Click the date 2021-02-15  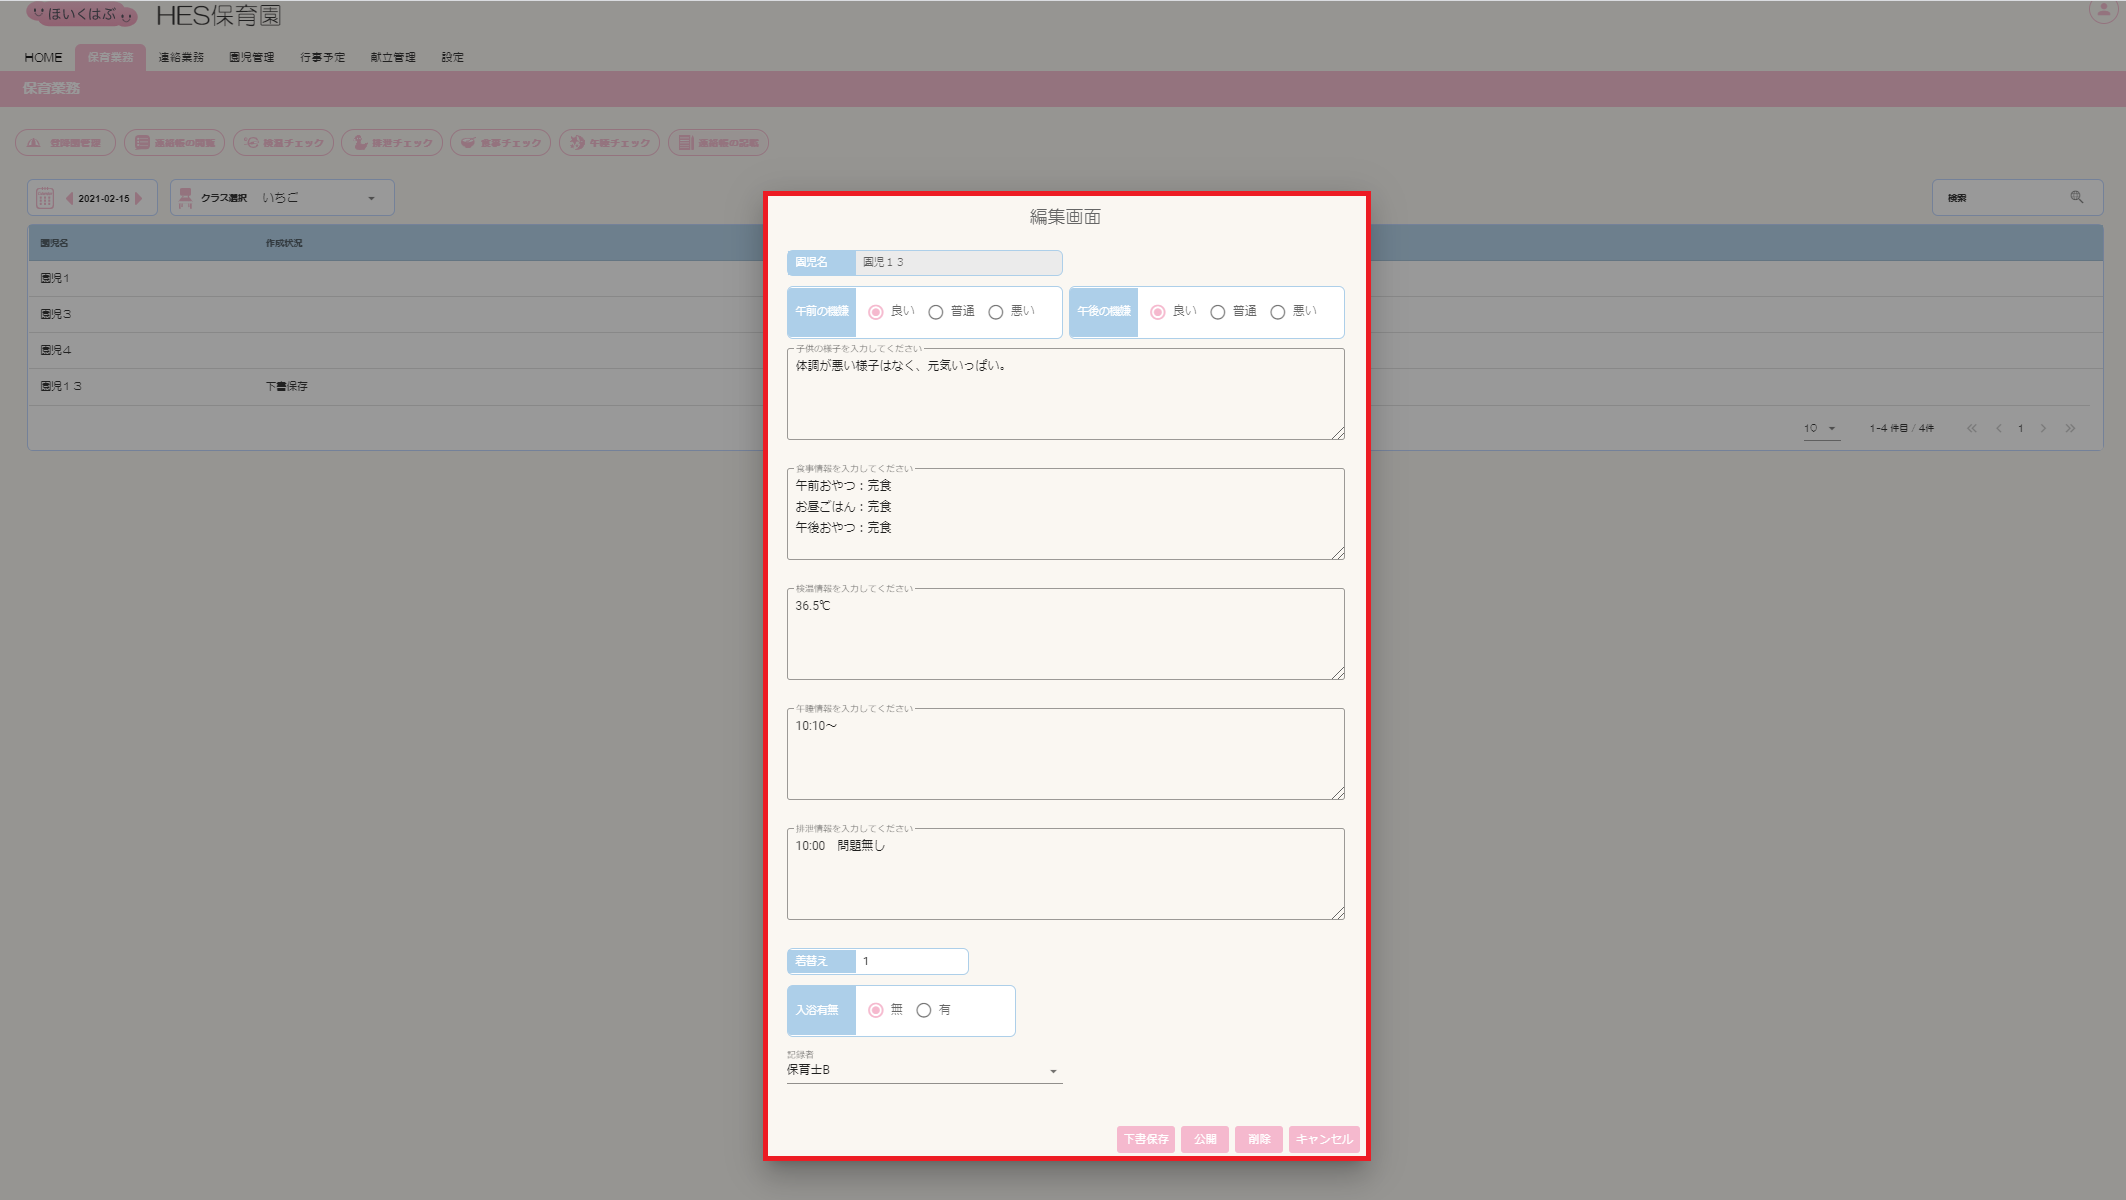click(x=104, y=198)
